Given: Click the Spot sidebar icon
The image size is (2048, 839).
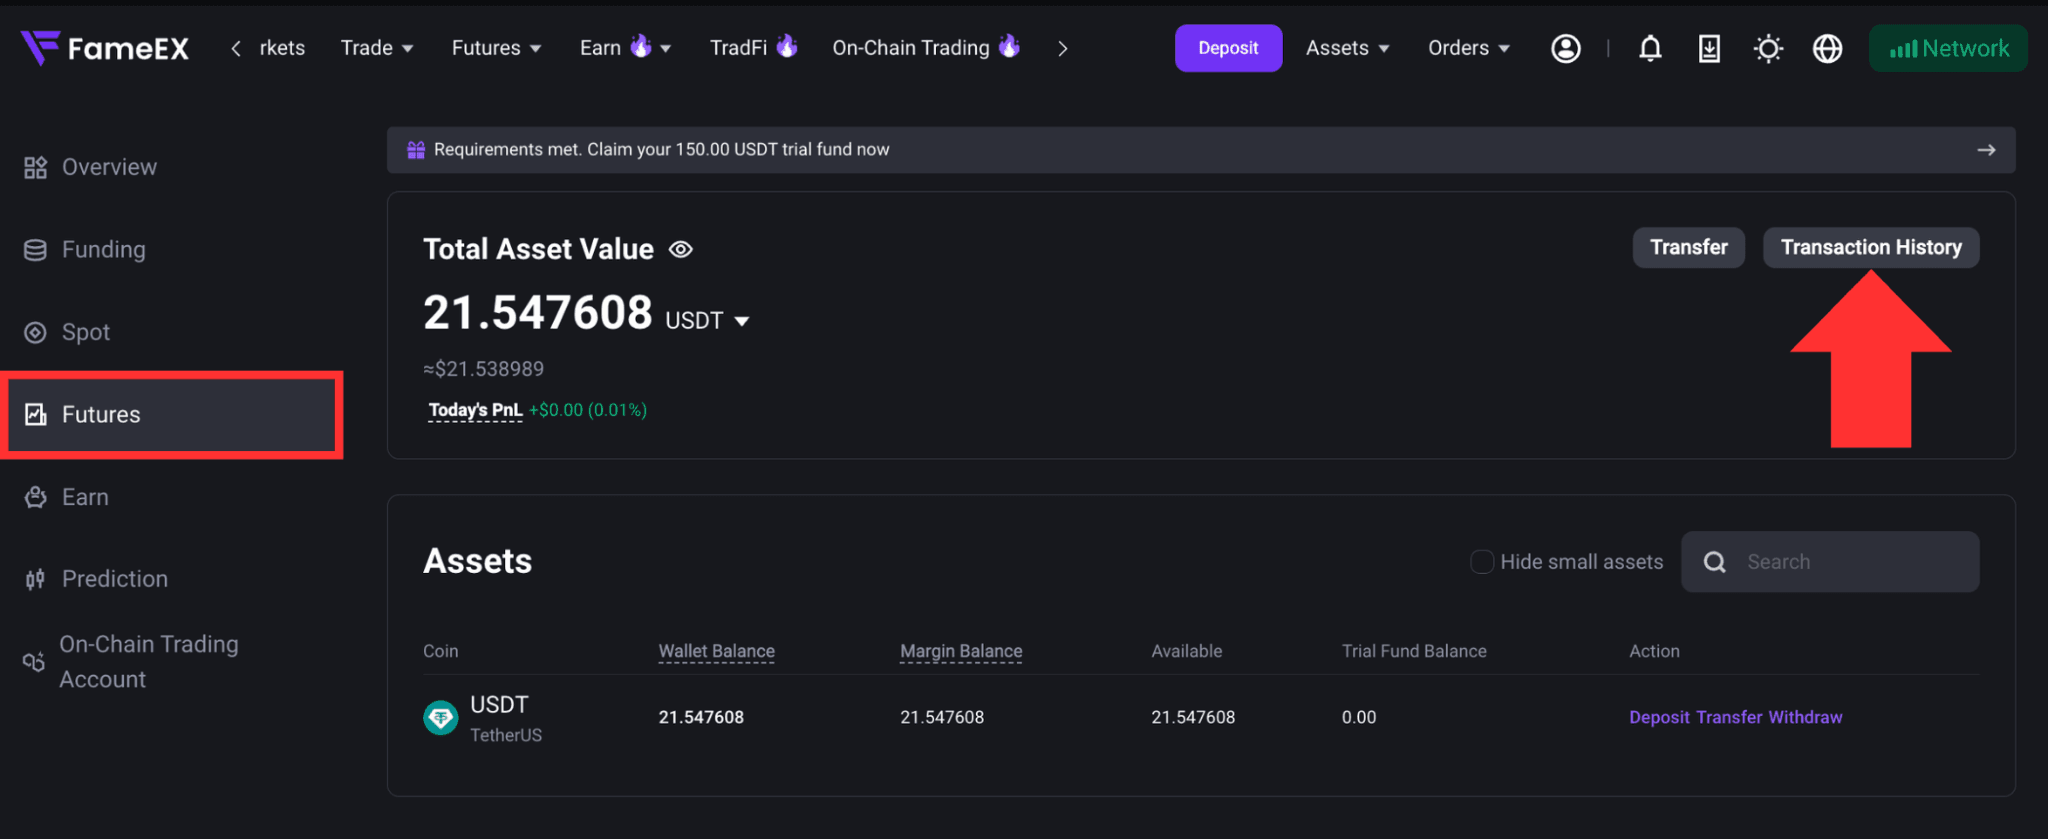Looking at the screenshot, I should [x=36, y=333].
